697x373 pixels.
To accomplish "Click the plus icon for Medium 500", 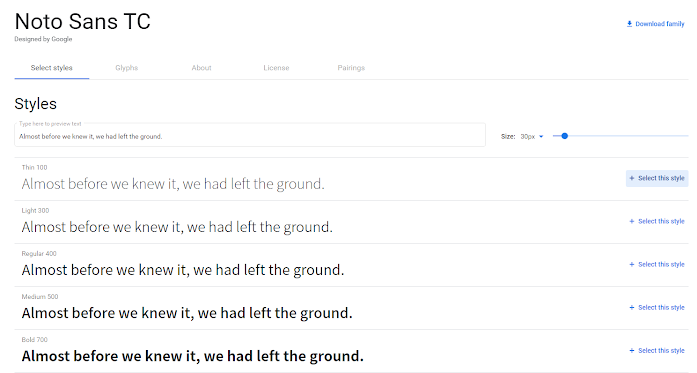I will coord(632,308).
